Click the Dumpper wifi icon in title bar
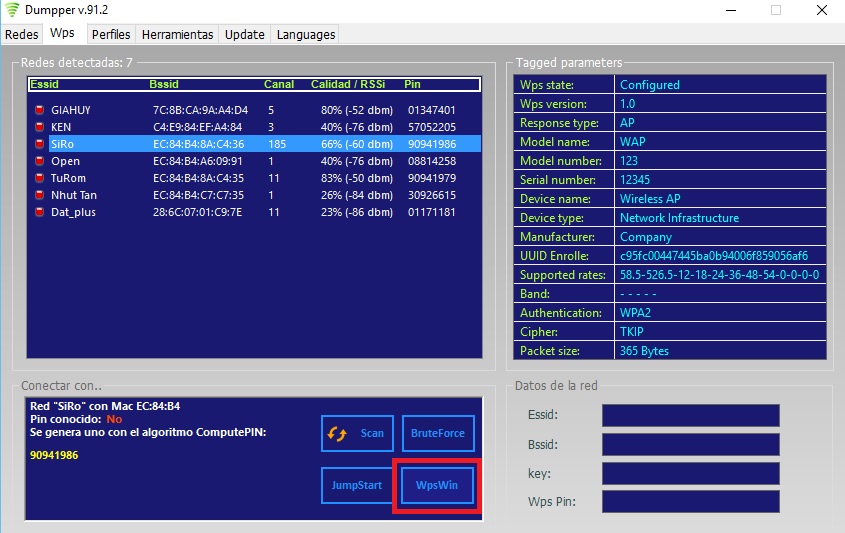 12,10
